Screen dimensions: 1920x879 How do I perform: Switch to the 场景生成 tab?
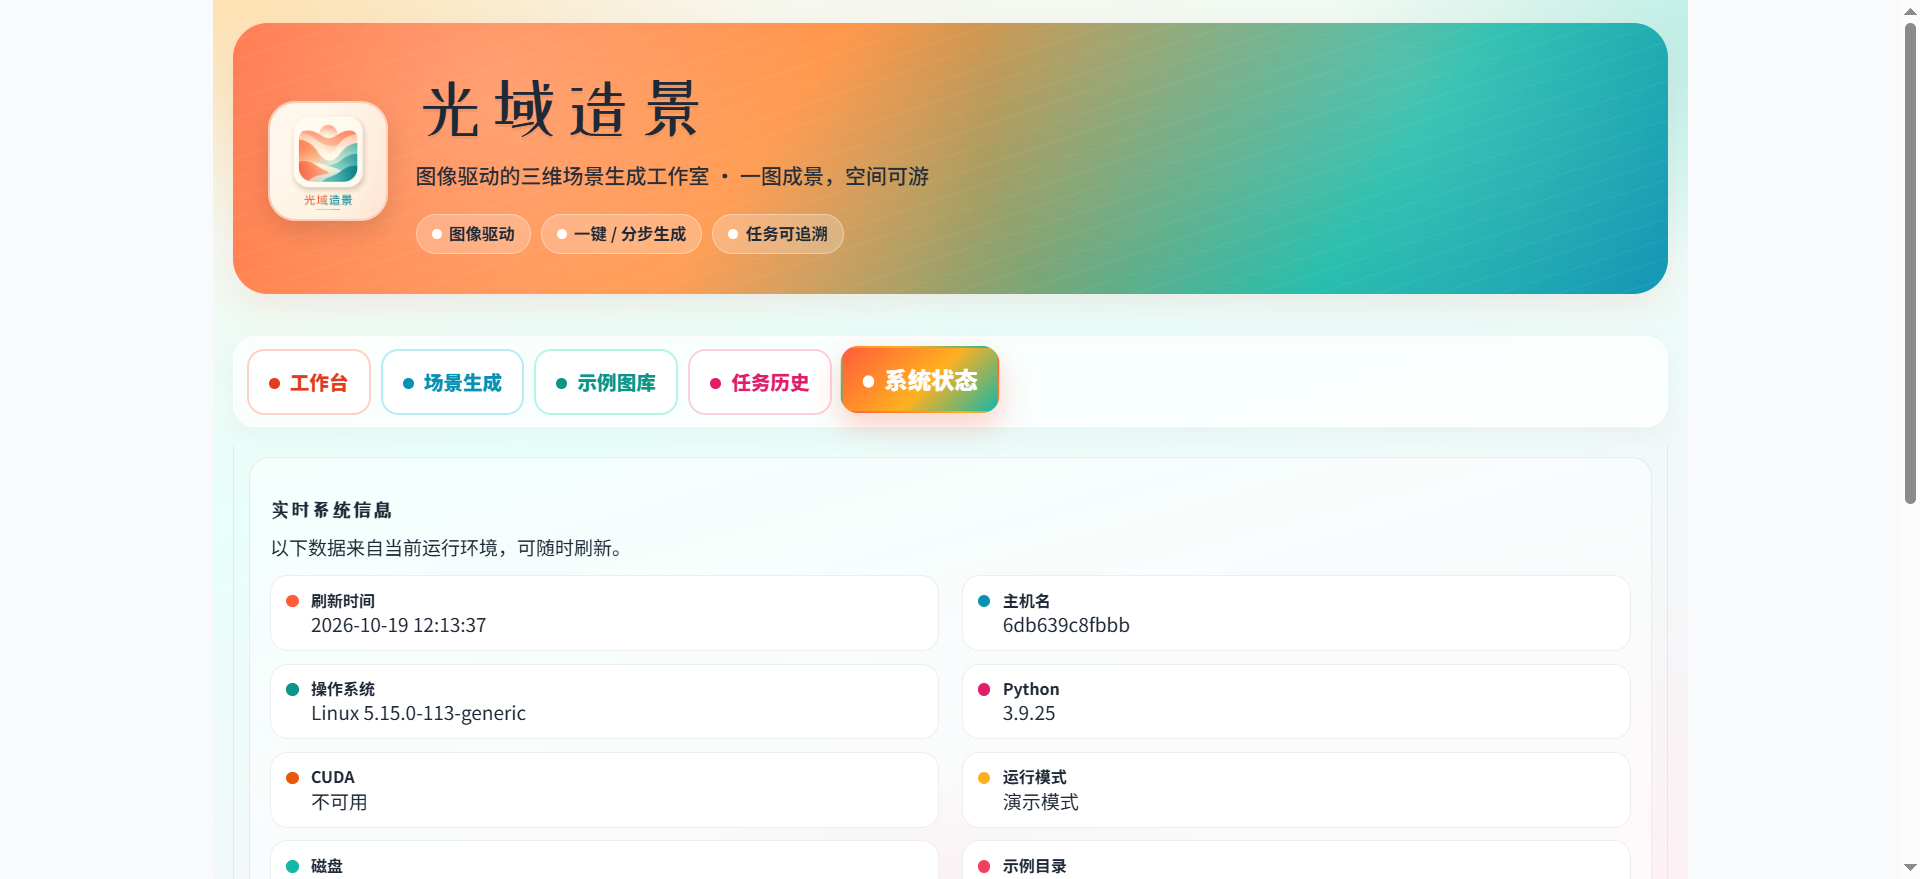pyautogui.click(x=452, y=382)
